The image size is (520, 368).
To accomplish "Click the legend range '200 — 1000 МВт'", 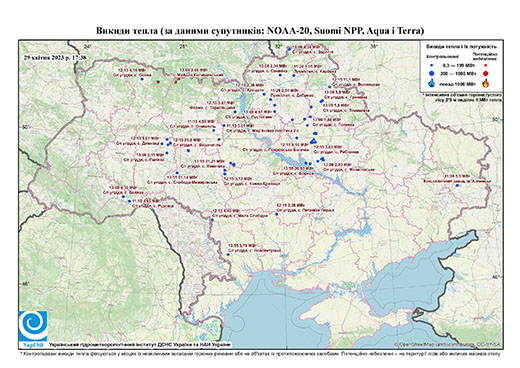I will pyautogui.click(x=458, y=73).
